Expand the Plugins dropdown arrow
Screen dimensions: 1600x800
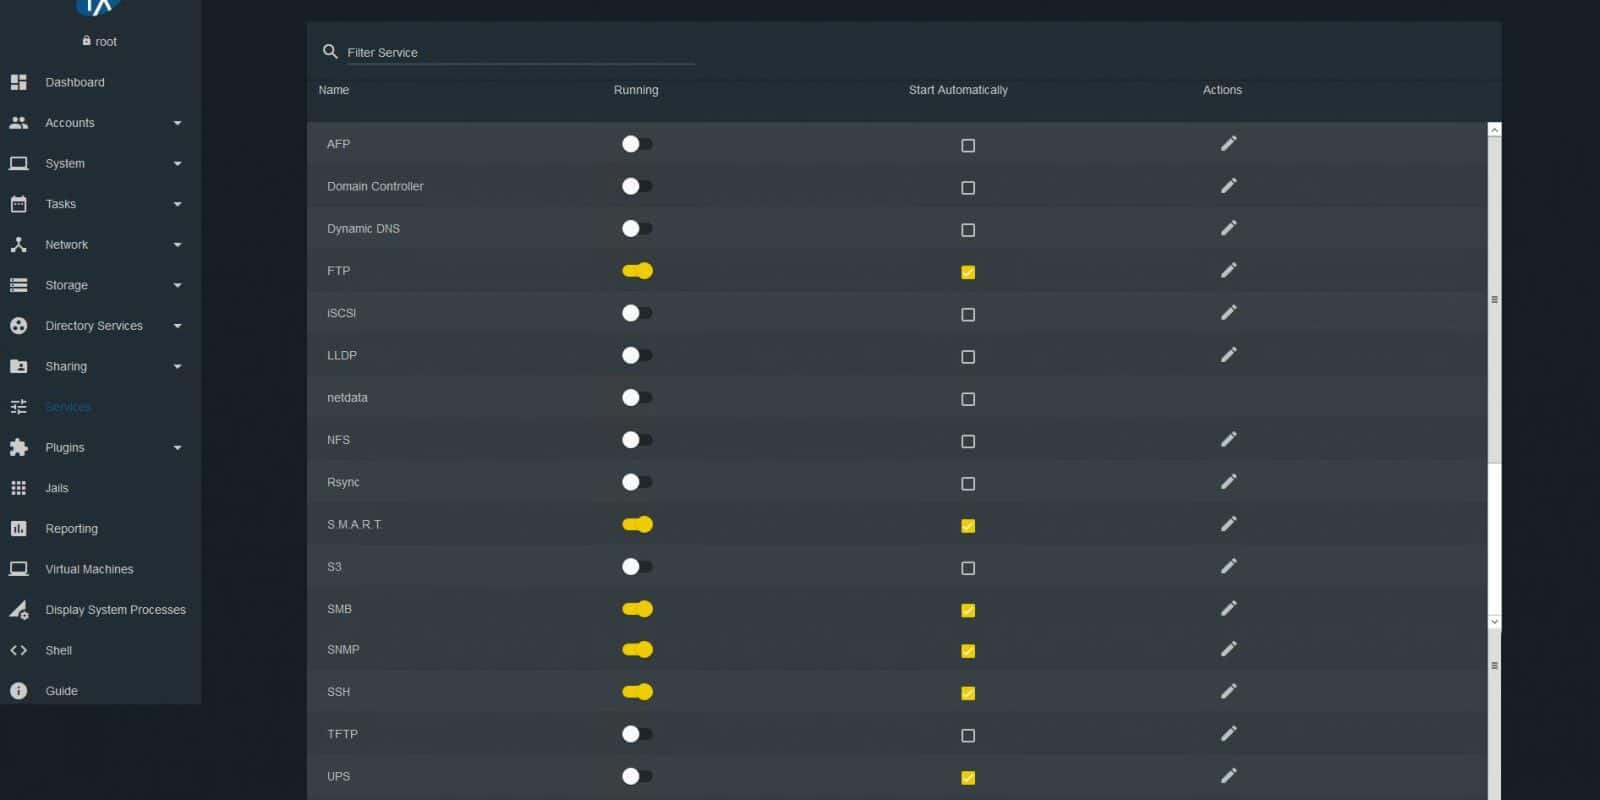tap(177, 448)
